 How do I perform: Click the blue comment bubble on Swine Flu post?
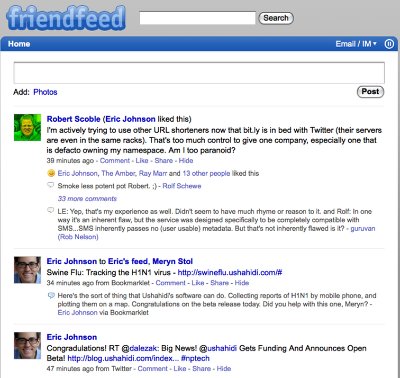point(51,295)
